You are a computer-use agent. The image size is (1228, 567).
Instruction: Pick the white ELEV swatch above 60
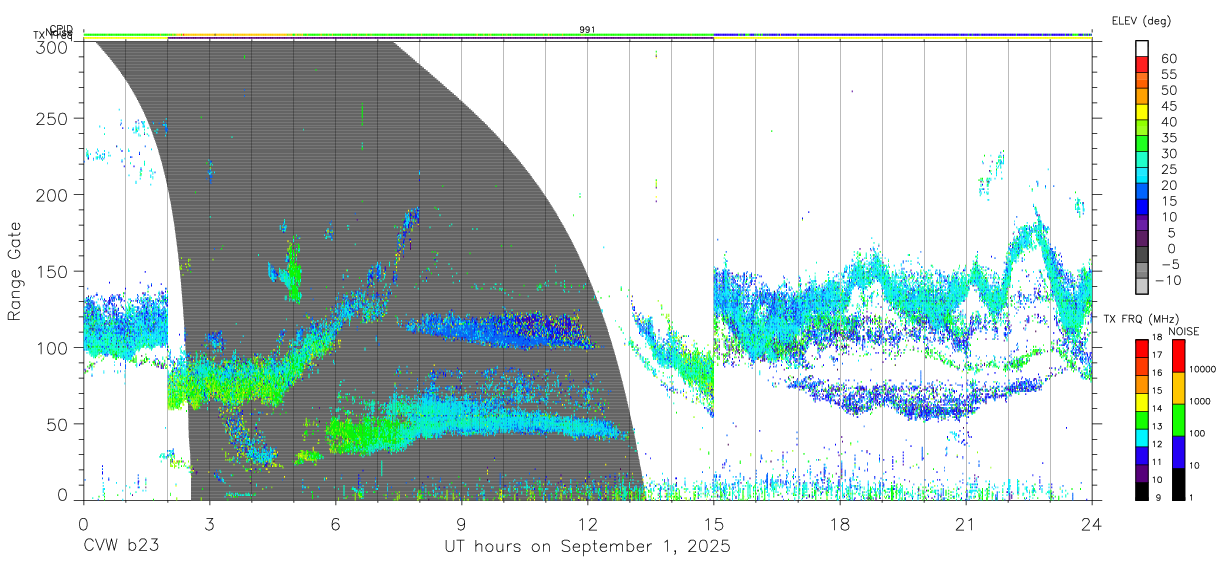[x=1143, y=50]
